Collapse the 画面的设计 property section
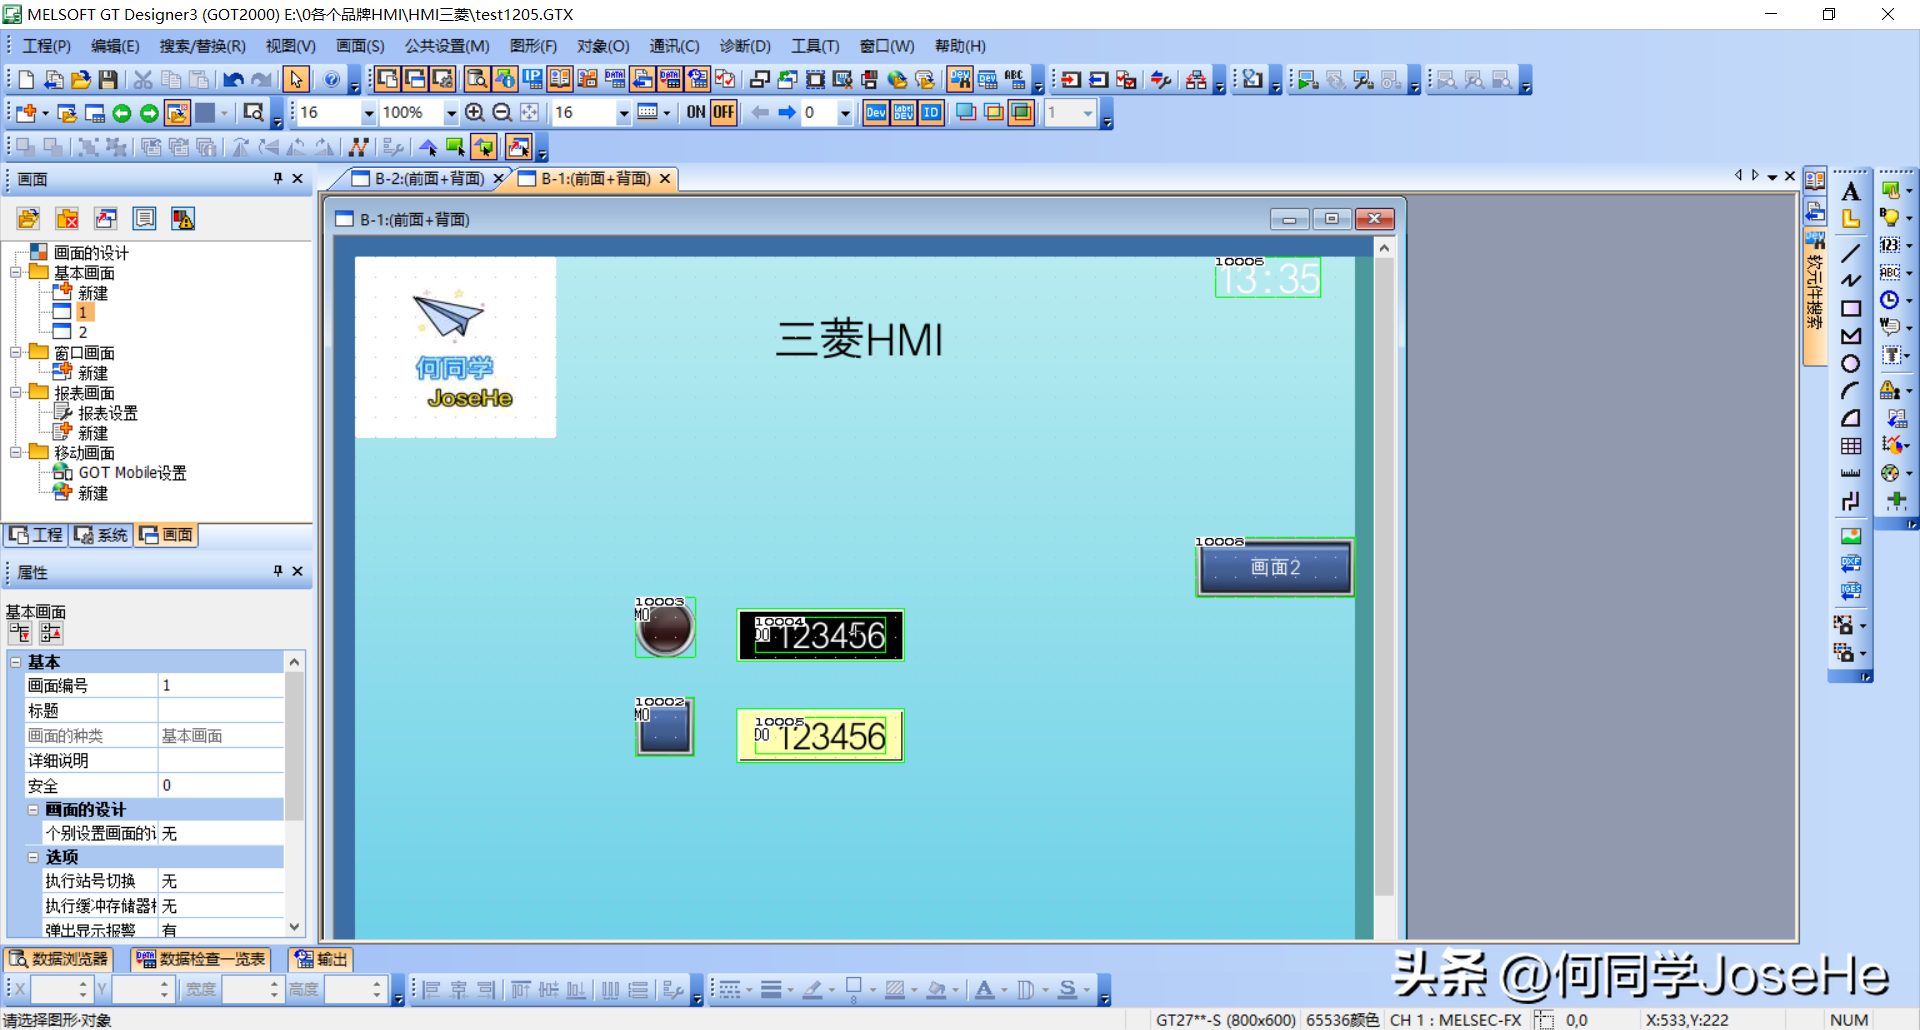This screenshot has width=1920, height=1030. click(33, 810)
